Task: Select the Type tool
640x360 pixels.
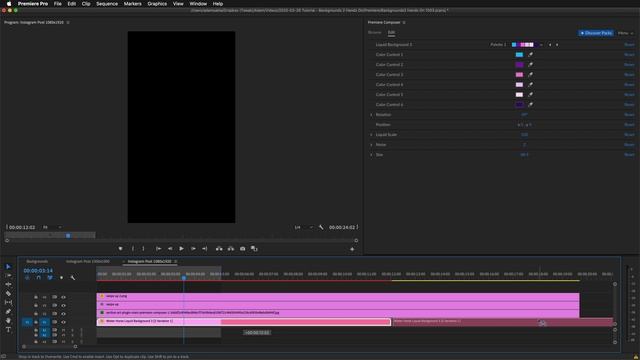Action: (x=8, y=329)
